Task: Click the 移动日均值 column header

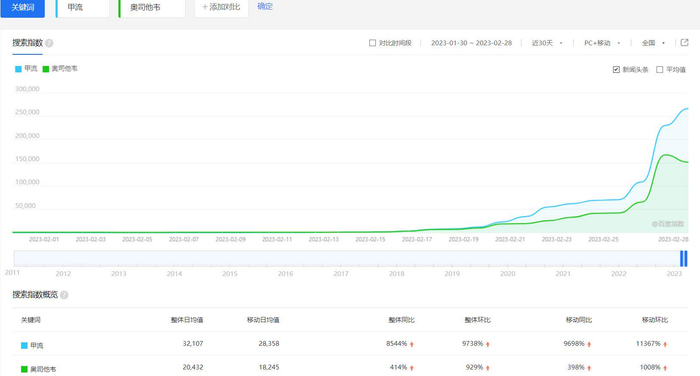Action: 263,320
